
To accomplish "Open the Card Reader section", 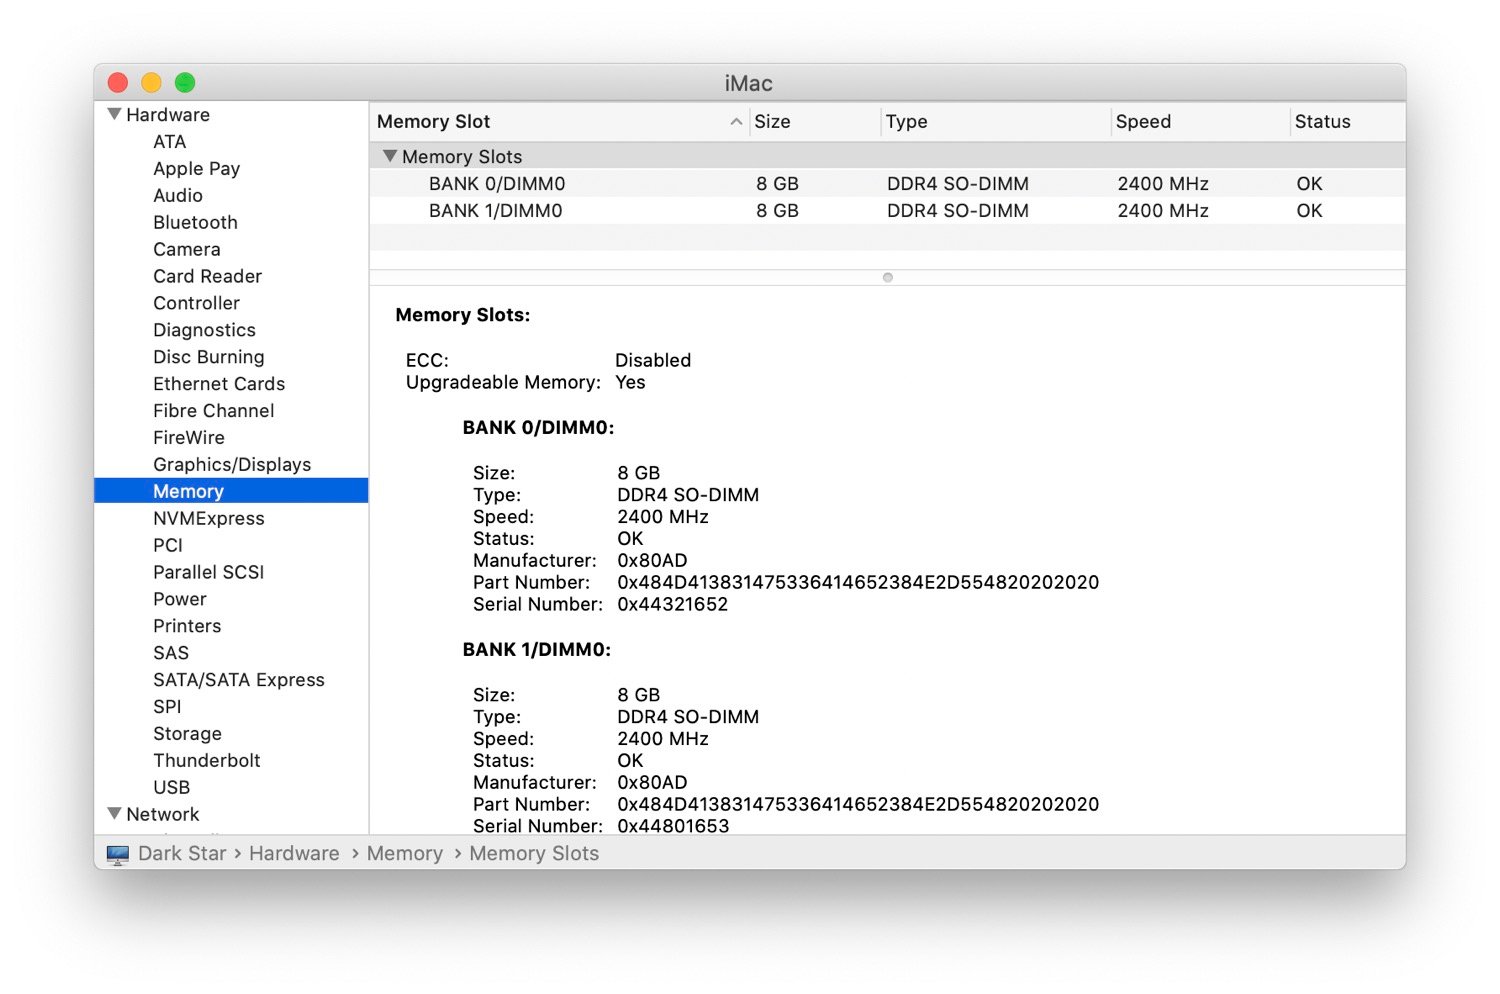I will tap(207, 276).
